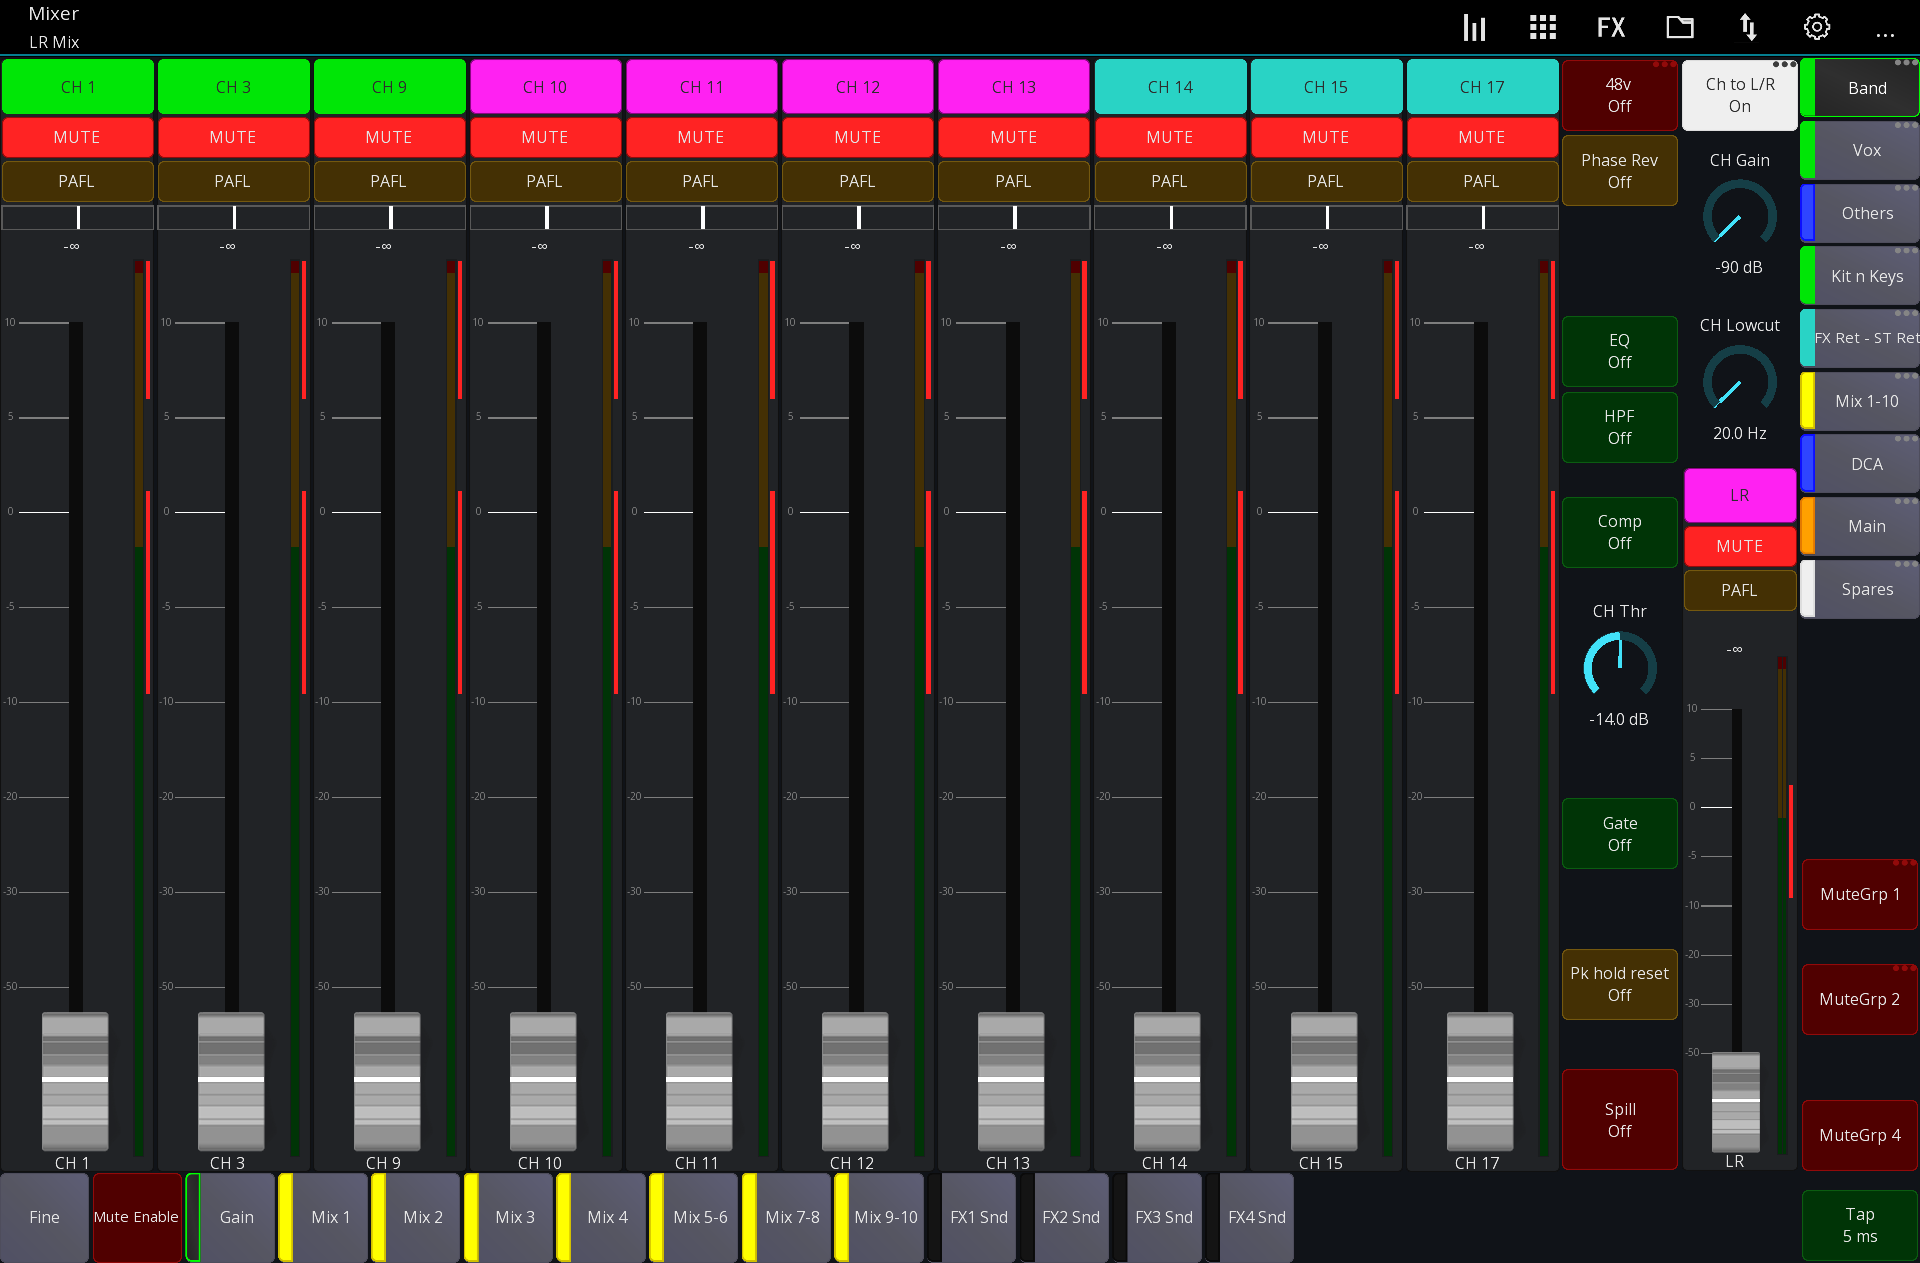Select the FX Ret - ST Ret bank

(x=1864, y=338)
